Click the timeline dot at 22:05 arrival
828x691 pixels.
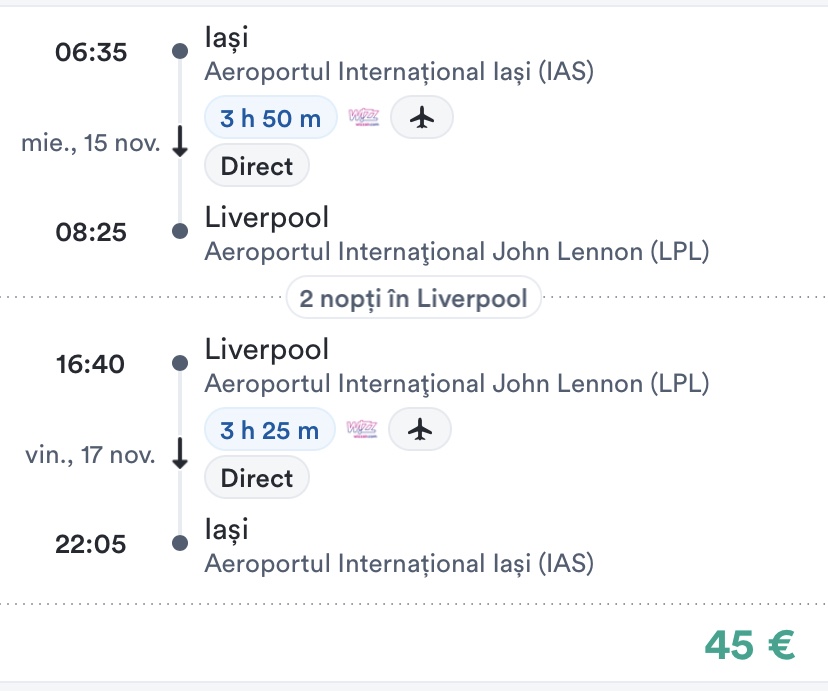click(180, 543)
